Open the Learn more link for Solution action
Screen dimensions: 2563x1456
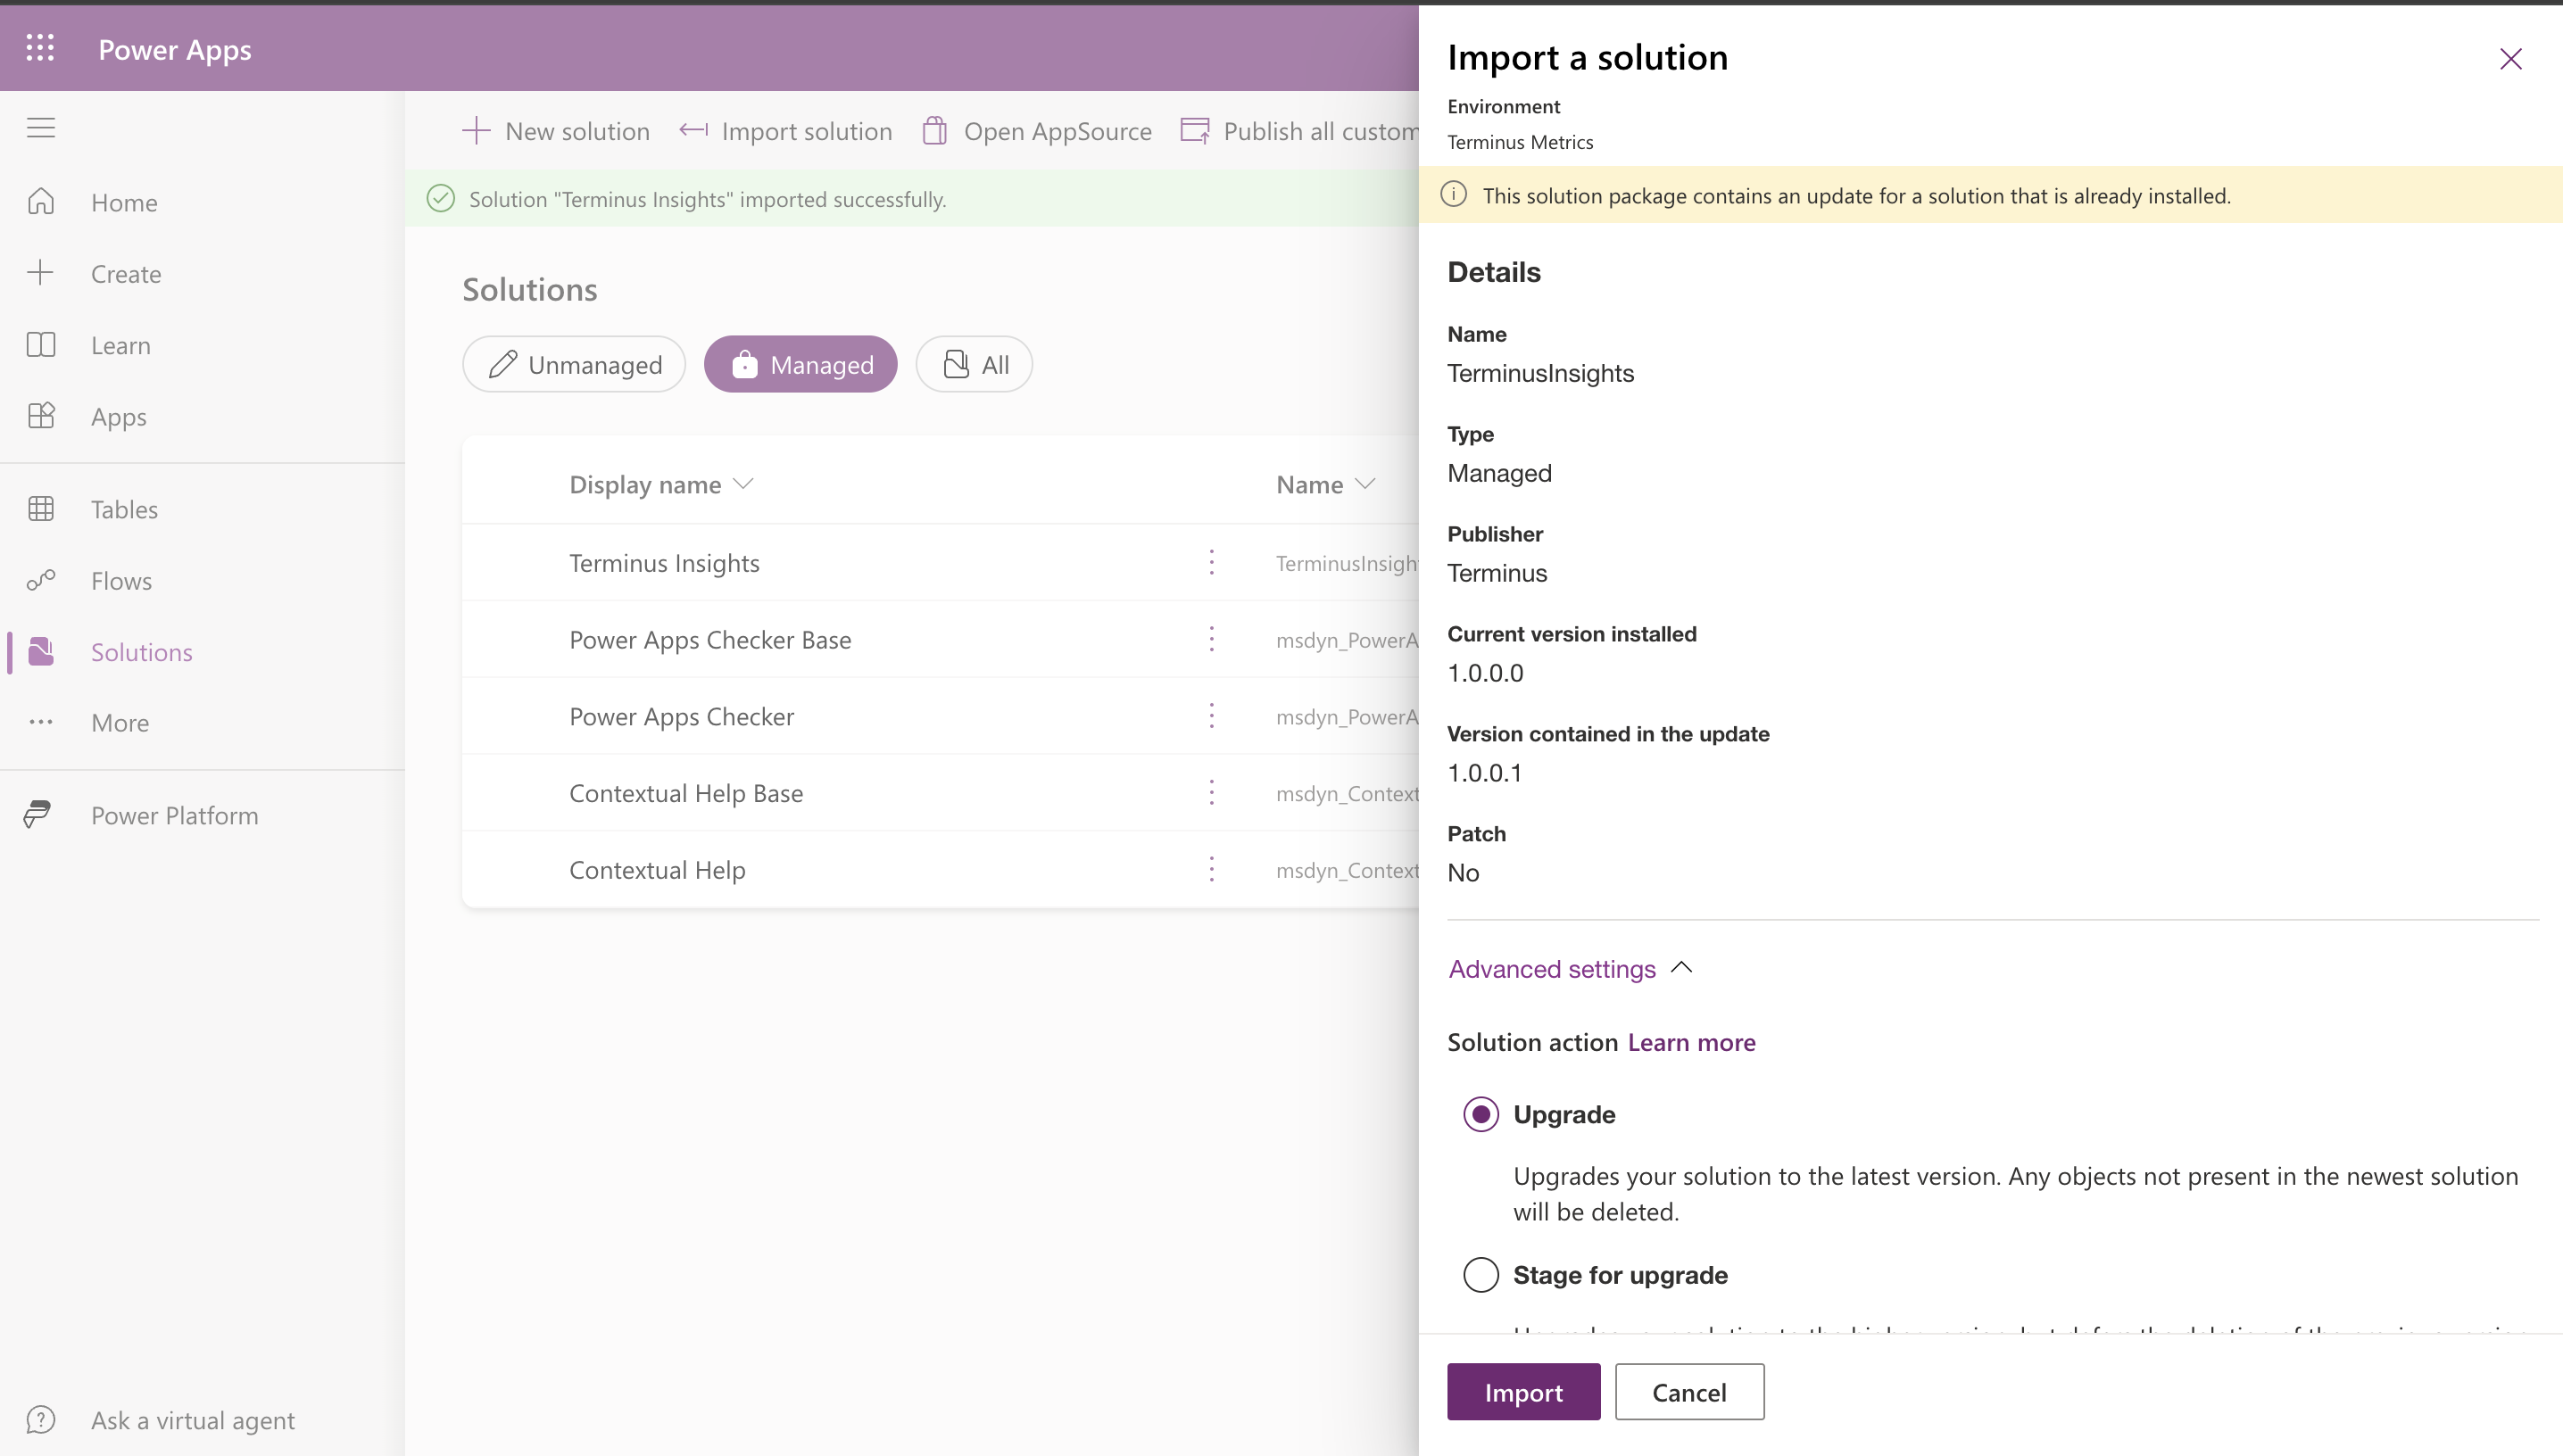(x=1691, y=1042)
